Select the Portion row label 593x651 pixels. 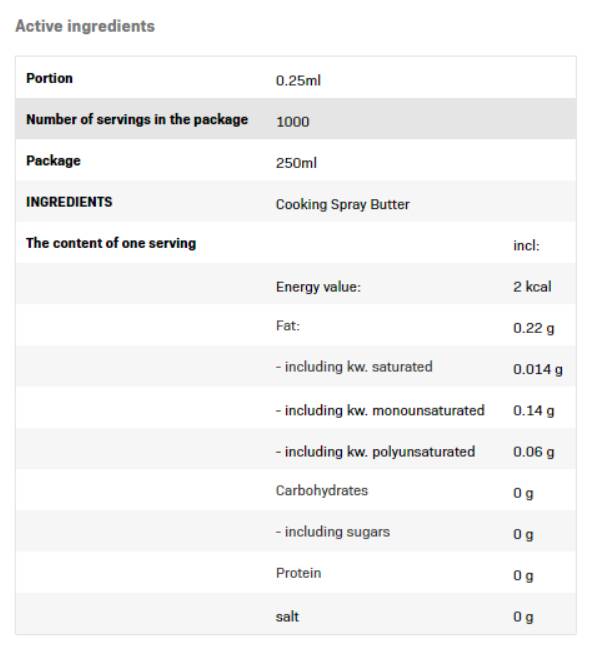click(x=49, y=78)
